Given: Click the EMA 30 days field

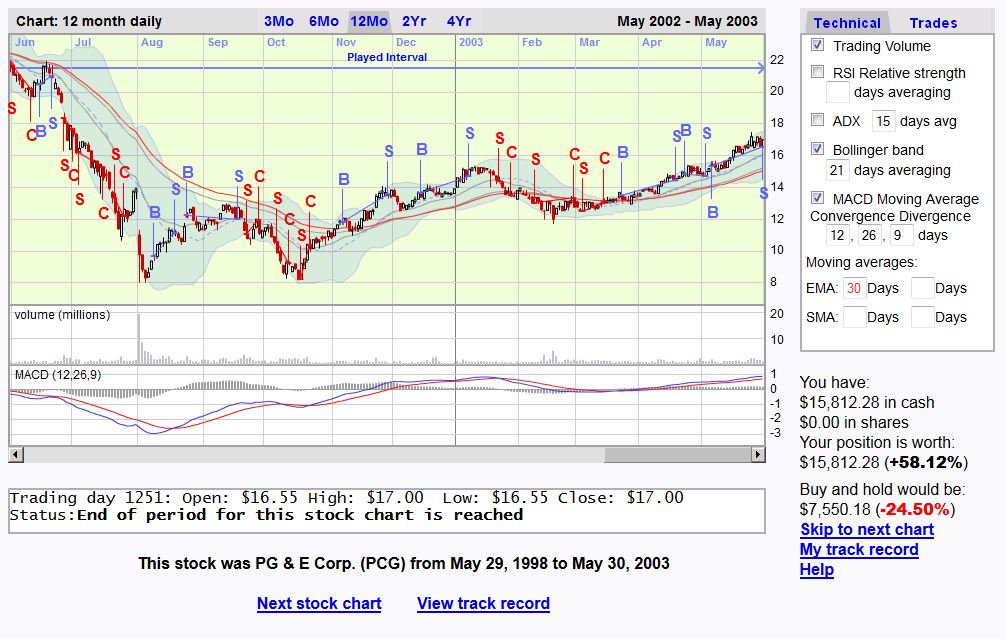Looking at the screenshot, I should coord(854,288).
